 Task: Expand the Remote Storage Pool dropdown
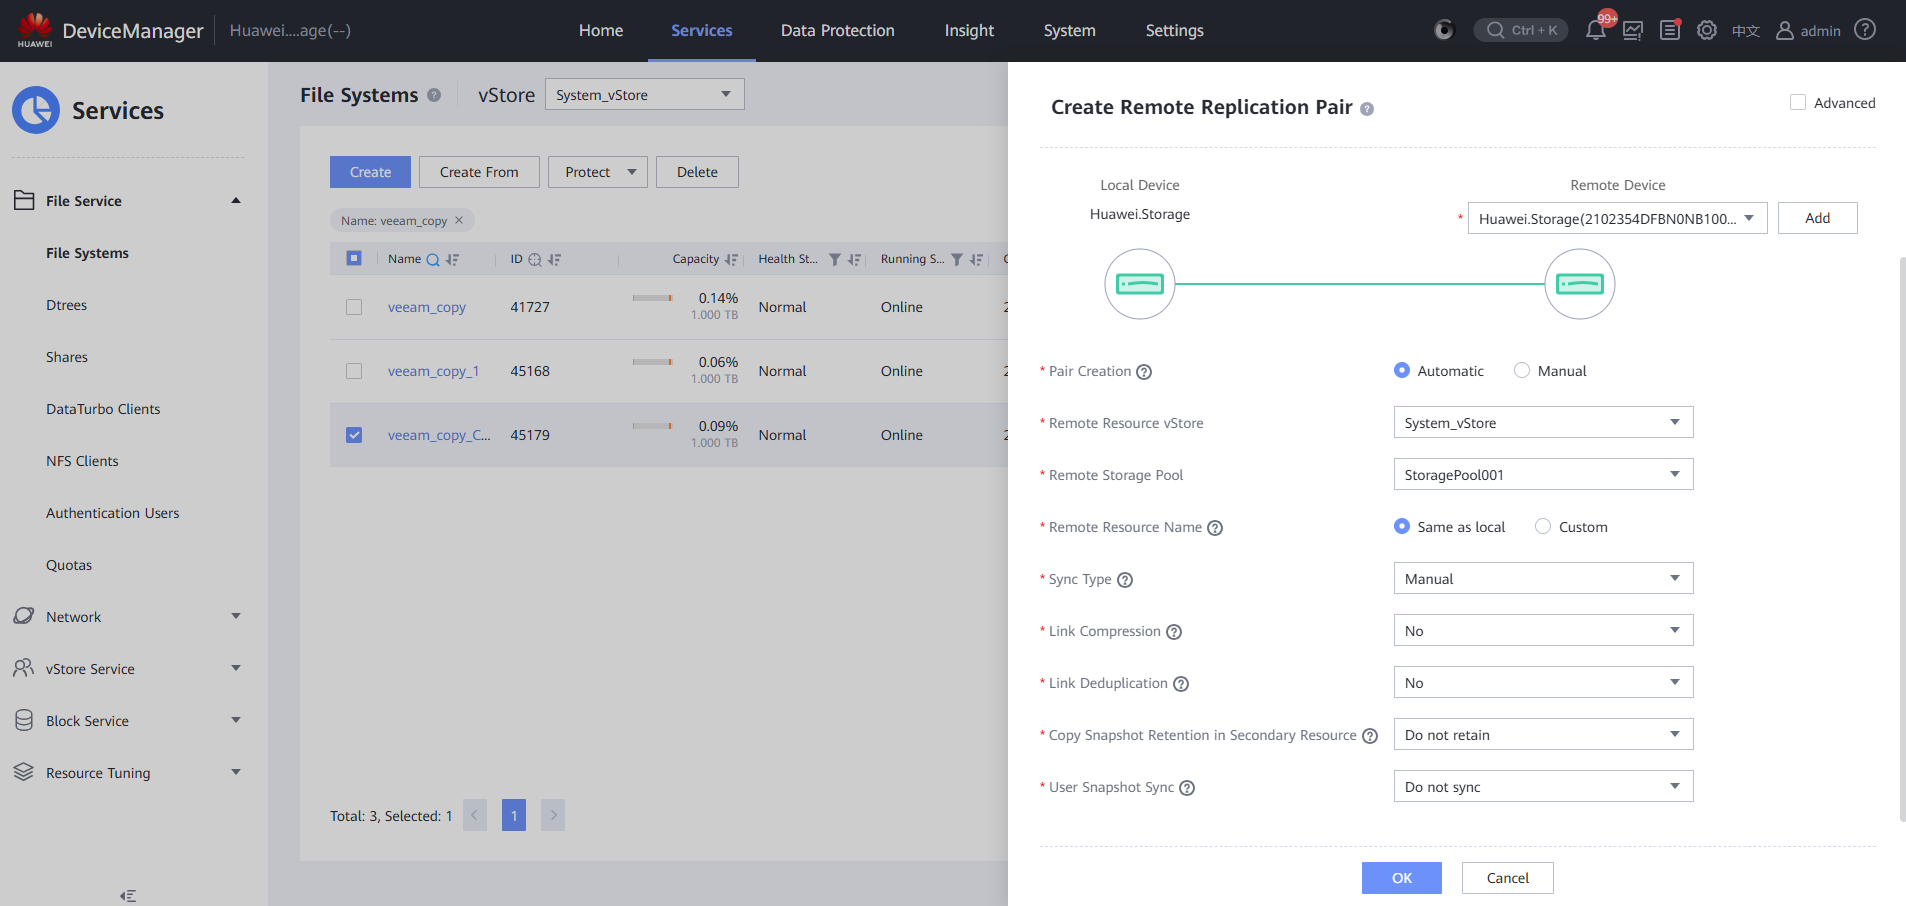1542,475
